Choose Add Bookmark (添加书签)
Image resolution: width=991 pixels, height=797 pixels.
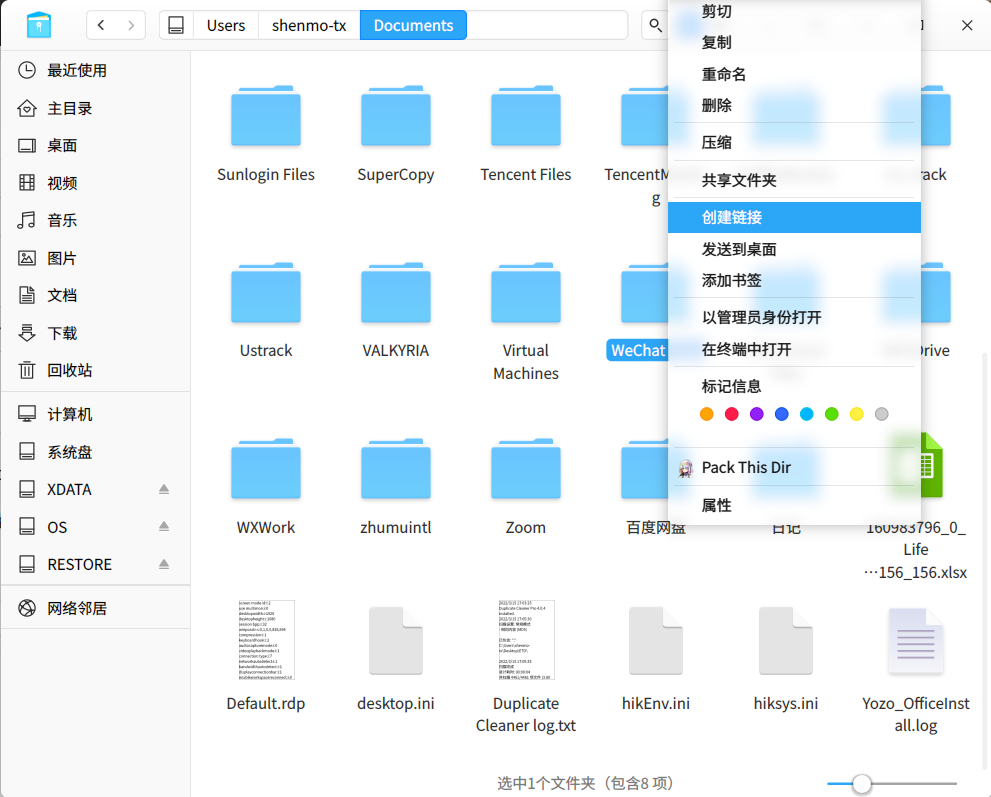point(794,280)
